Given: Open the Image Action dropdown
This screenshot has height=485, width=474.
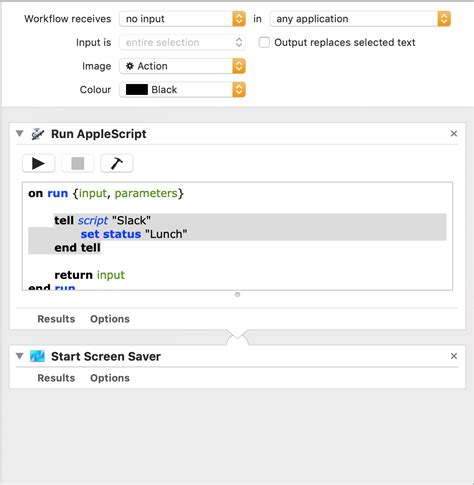Looking at the screenshot, I should tap(182, 66).
